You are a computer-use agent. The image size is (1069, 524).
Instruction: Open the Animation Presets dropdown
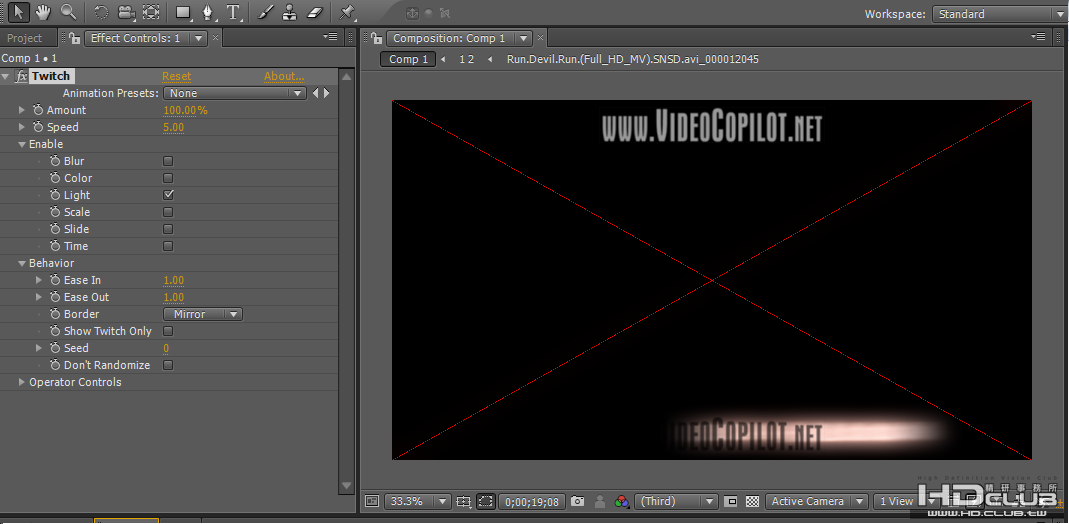click(235, 93)
